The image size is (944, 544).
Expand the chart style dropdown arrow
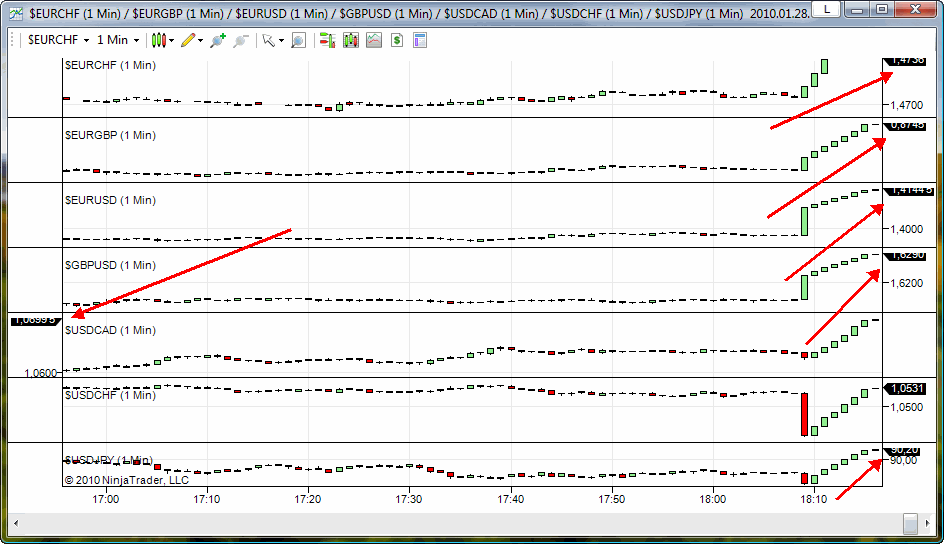click(x=172, y=41)
